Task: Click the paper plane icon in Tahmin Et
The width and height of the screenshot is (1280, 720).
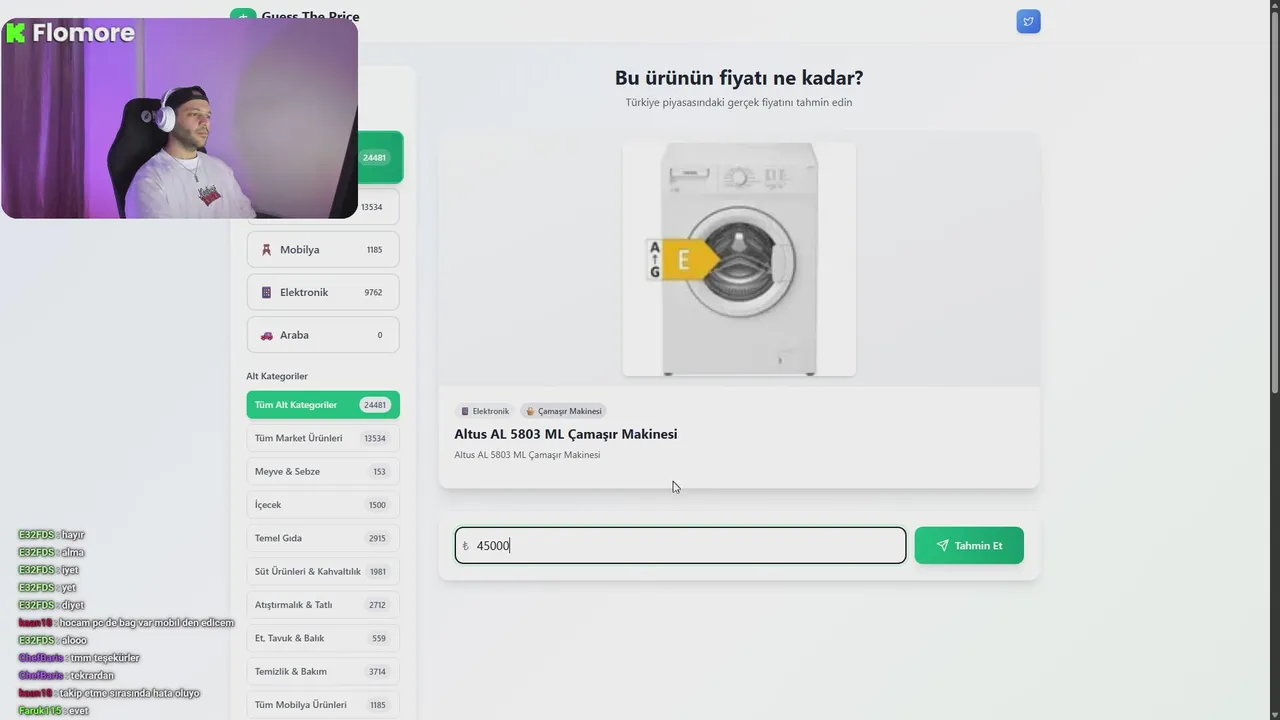Action: (942, 545)
